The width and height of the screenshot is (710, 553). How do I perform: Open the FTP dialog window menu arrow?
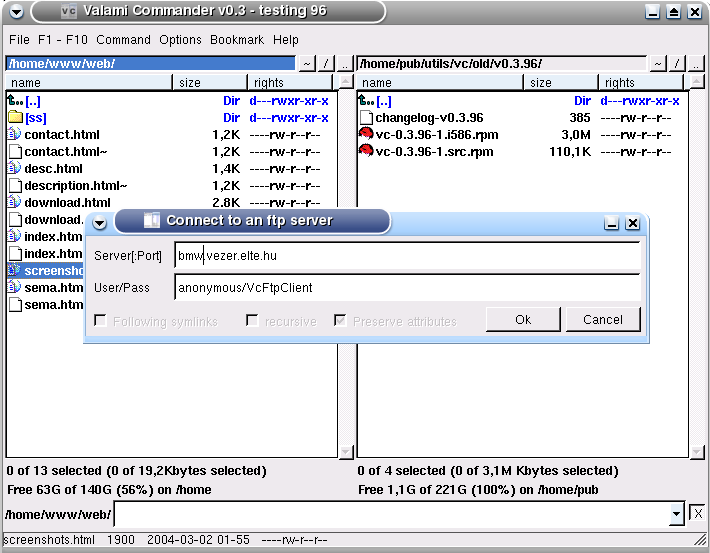pyautogui.click(x=99, y=223)
